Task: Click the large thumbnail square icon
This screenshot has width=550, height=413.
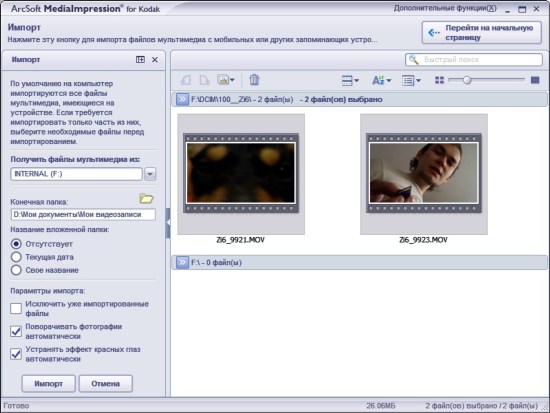Action: pos(535,80)
